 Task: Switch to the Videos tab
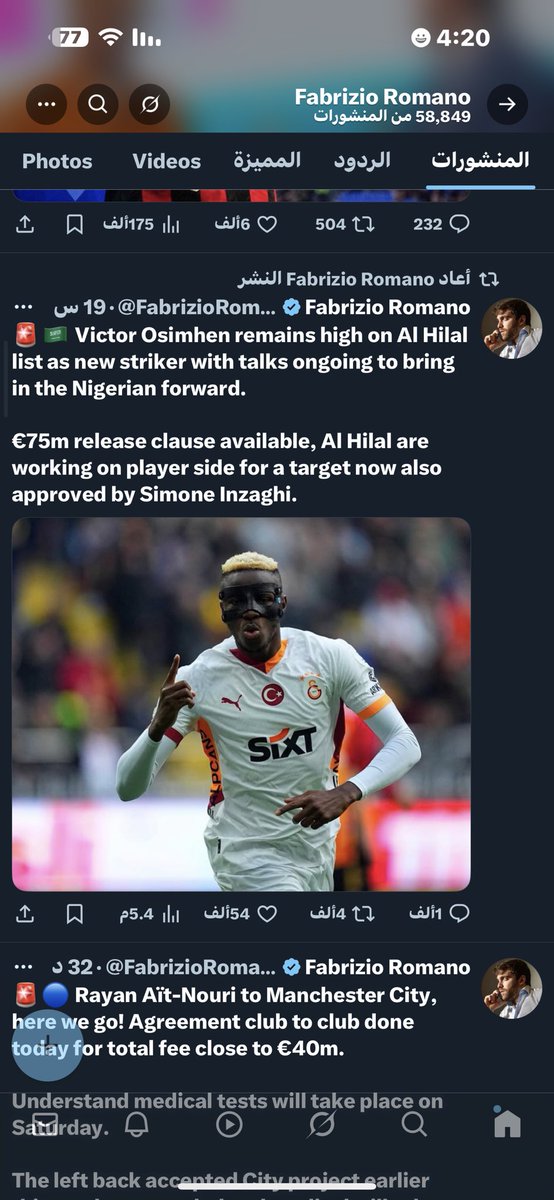tap(166, 161)
